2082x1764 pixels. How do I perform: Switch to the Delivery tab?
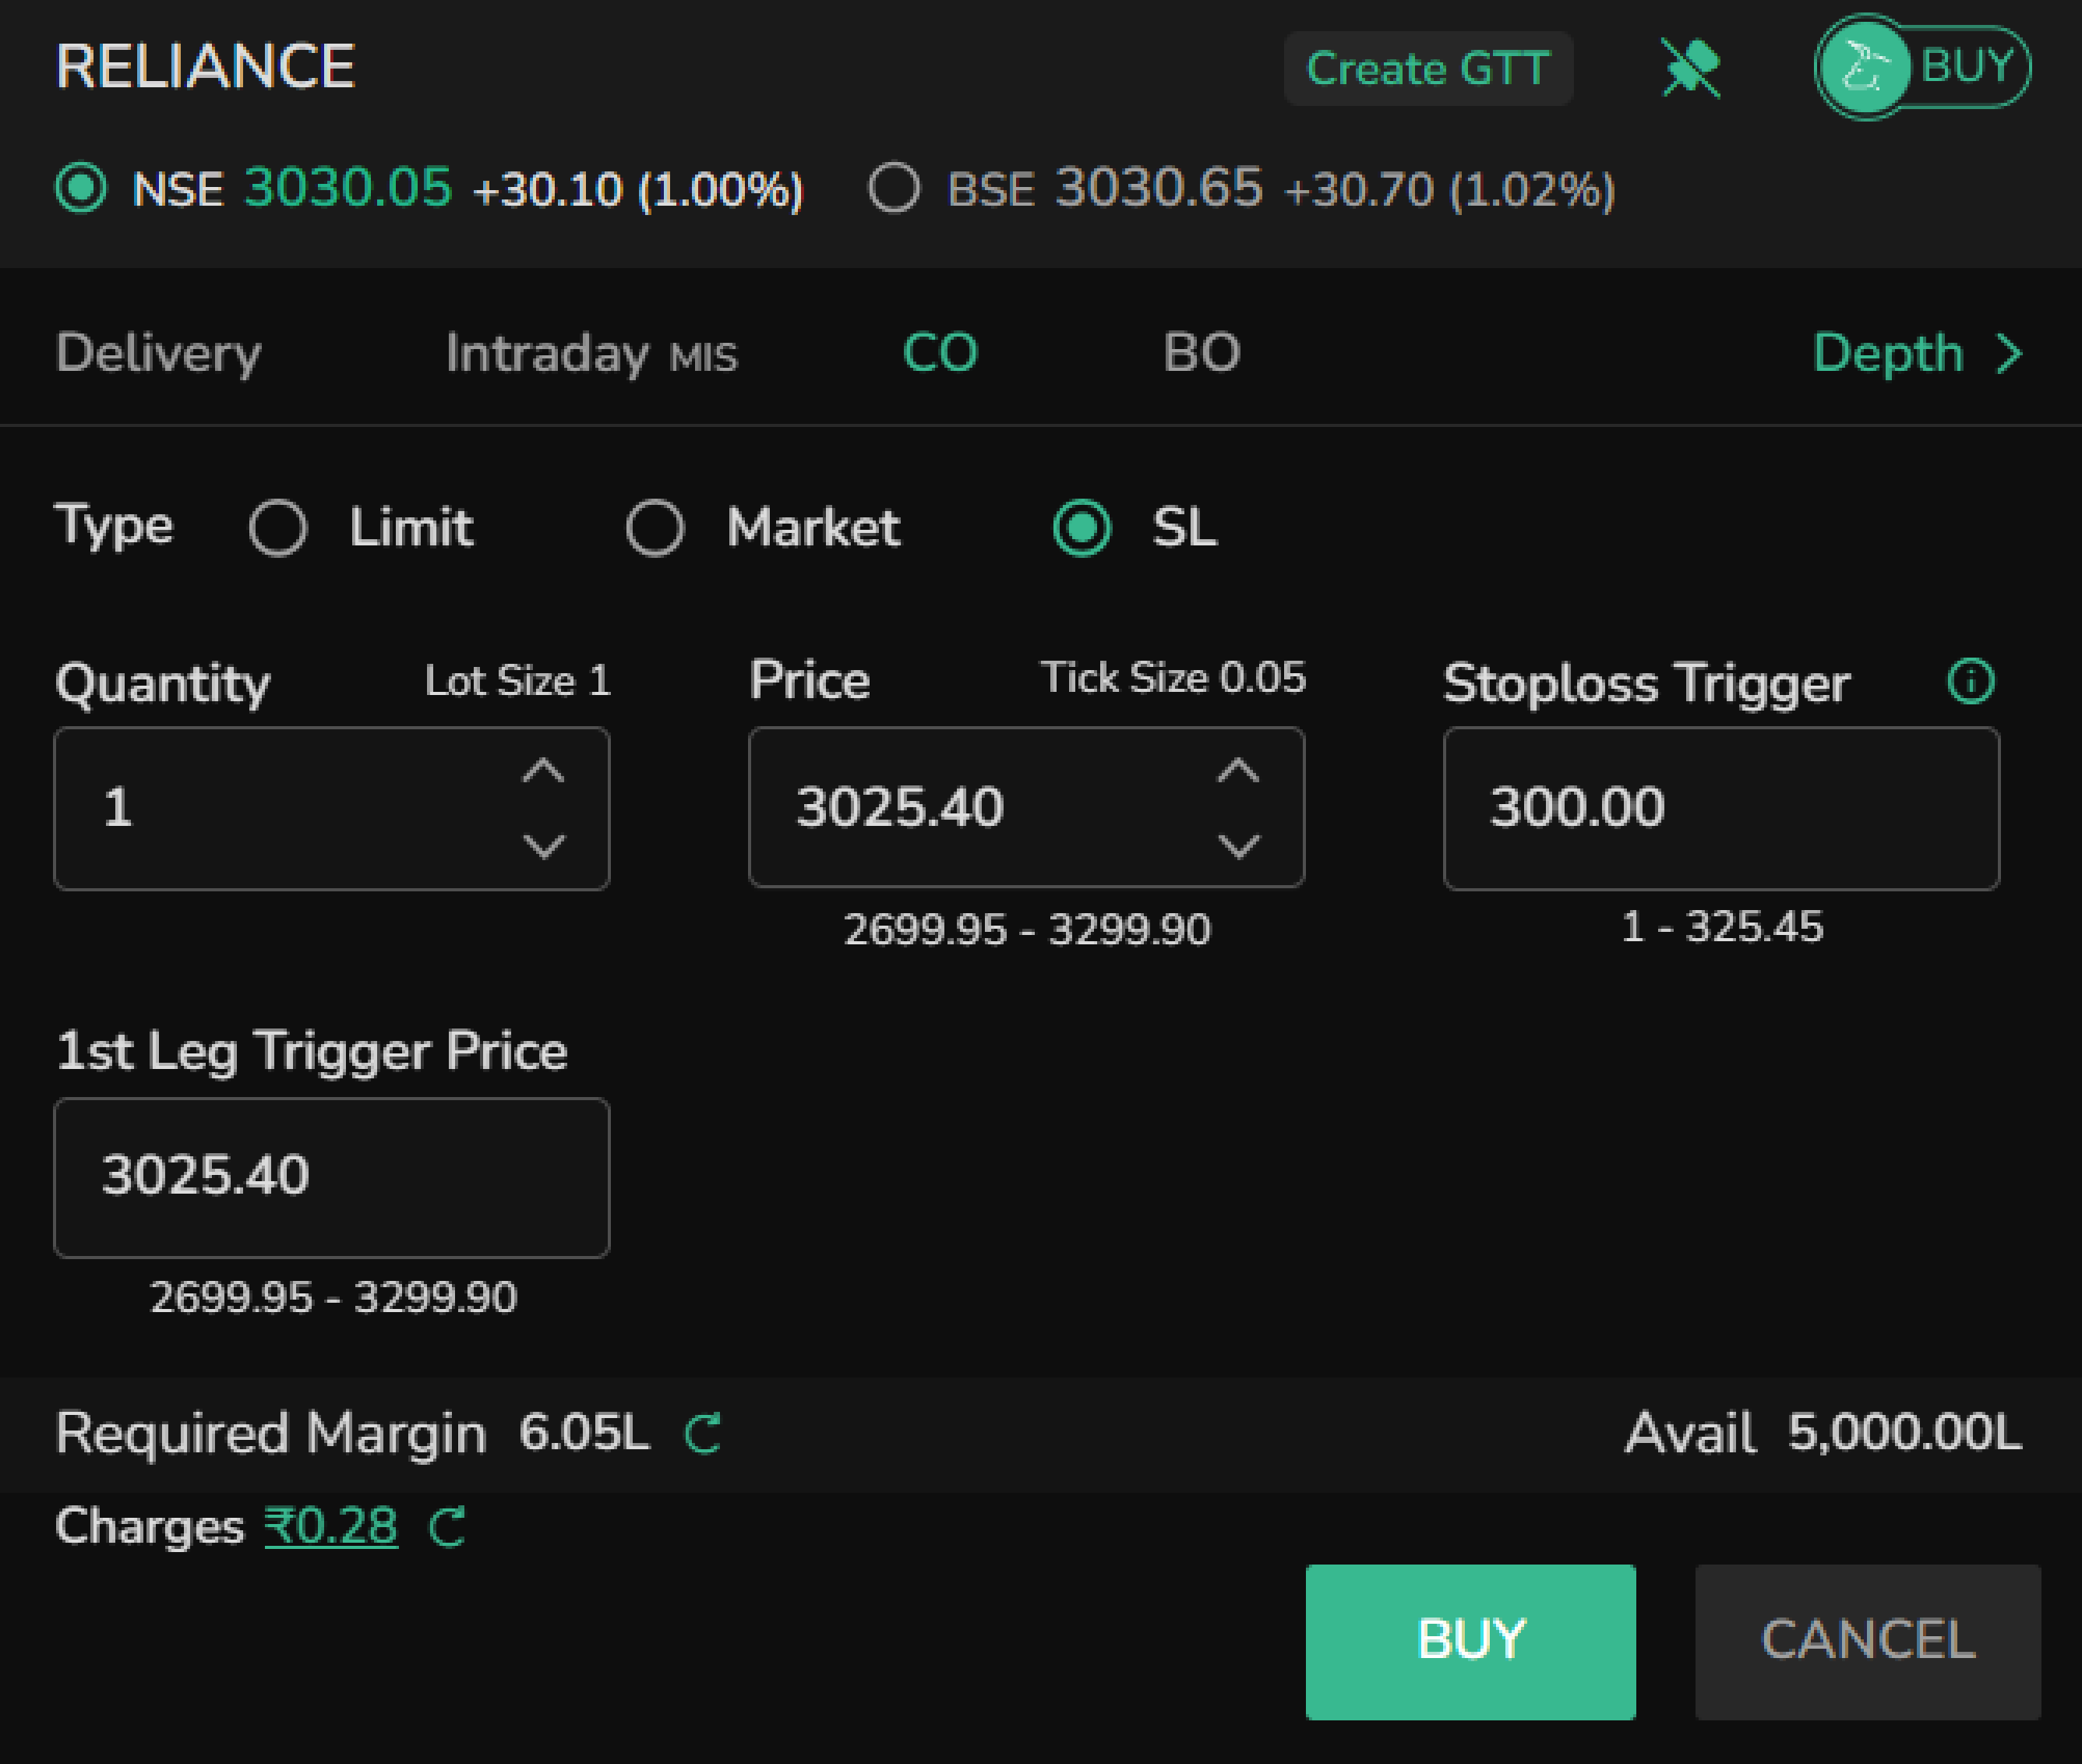coord(158,353)
